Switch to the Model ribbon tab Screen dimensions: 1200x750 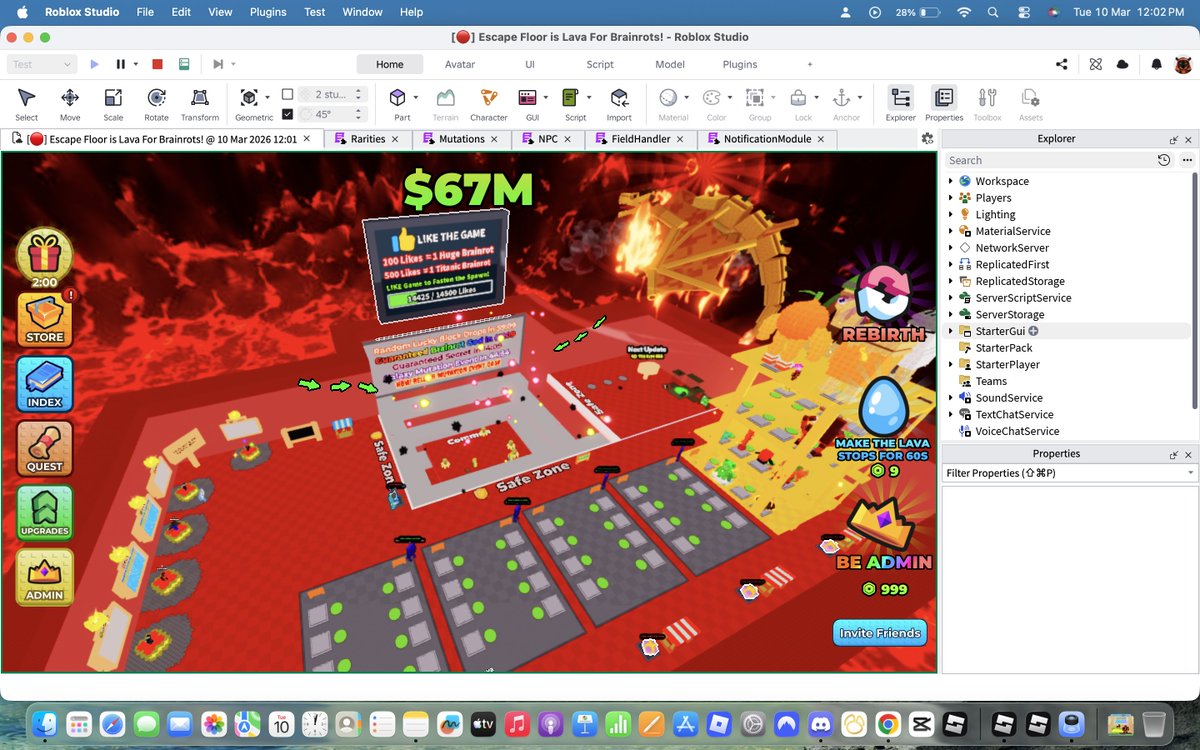point(670,64)
